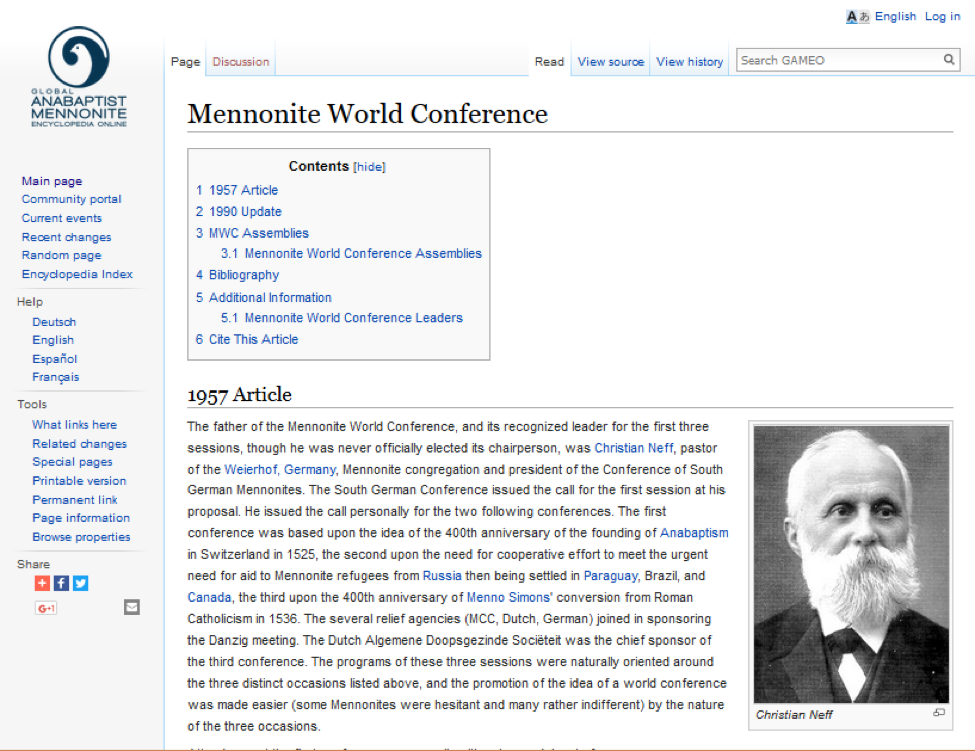Open the View source tab

point(610,62)
